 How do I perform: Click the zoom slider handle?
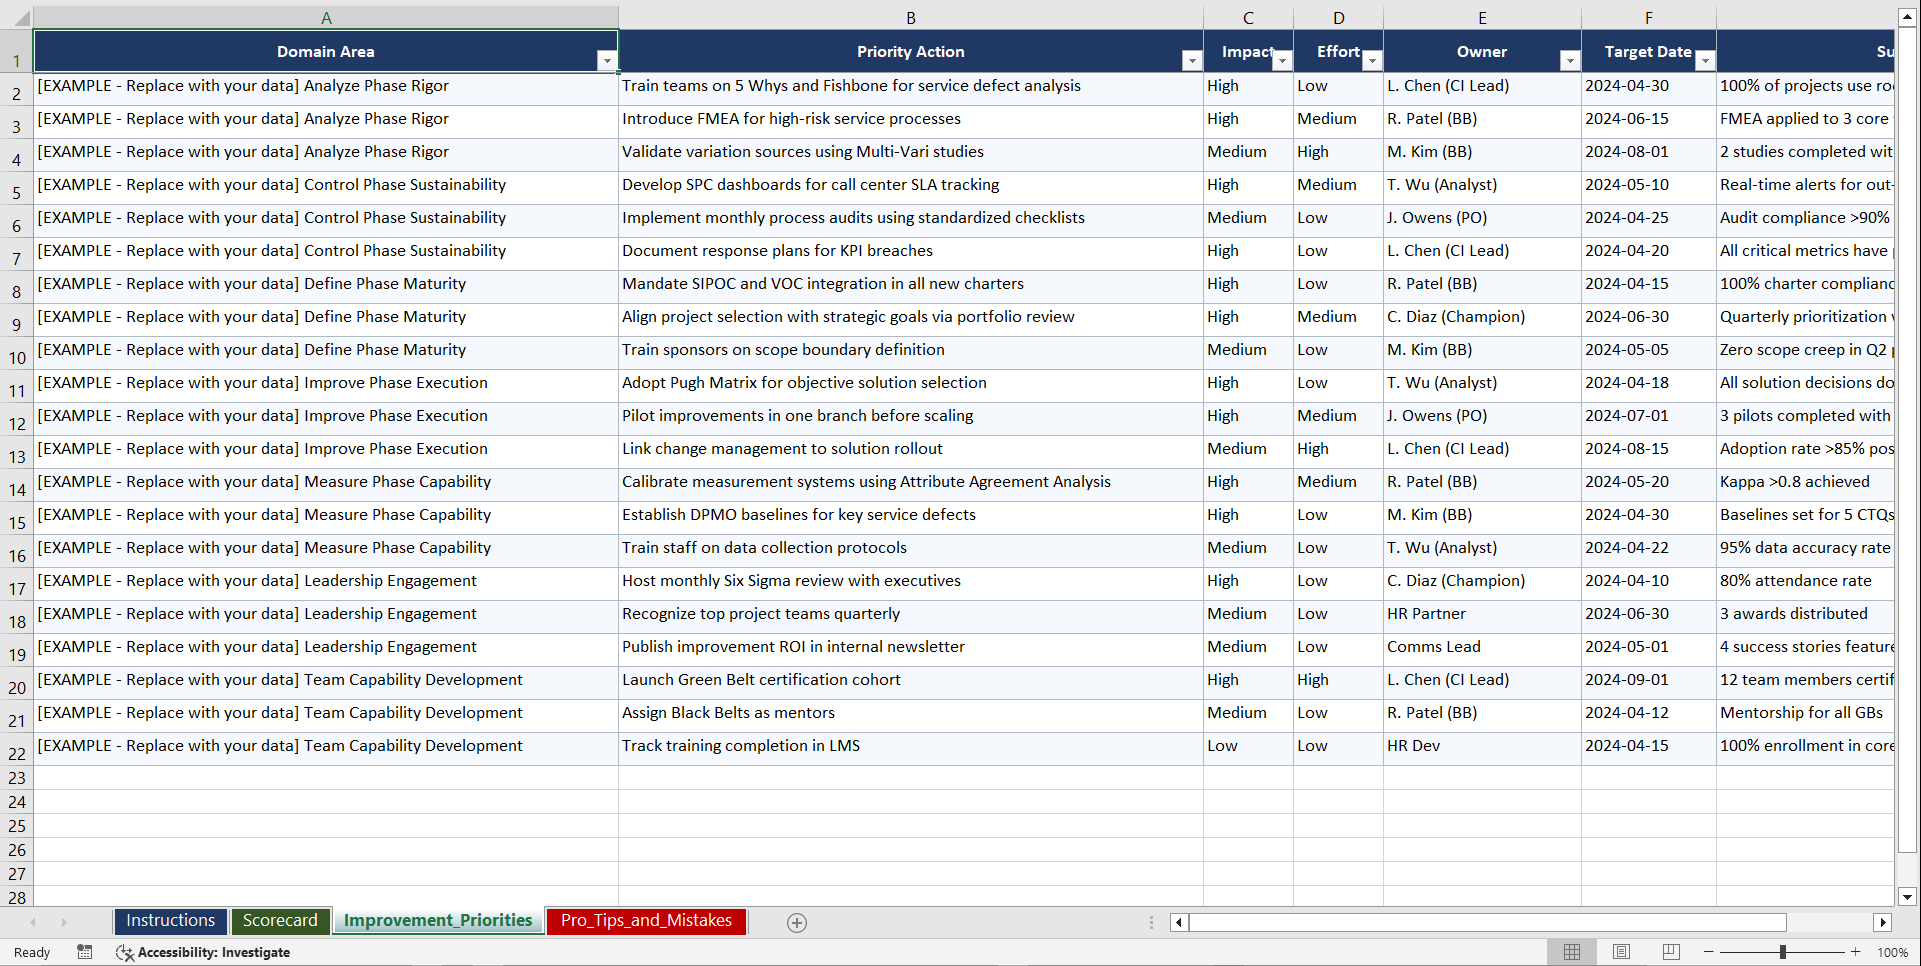pyautogui.click(x=1783, y=952)
